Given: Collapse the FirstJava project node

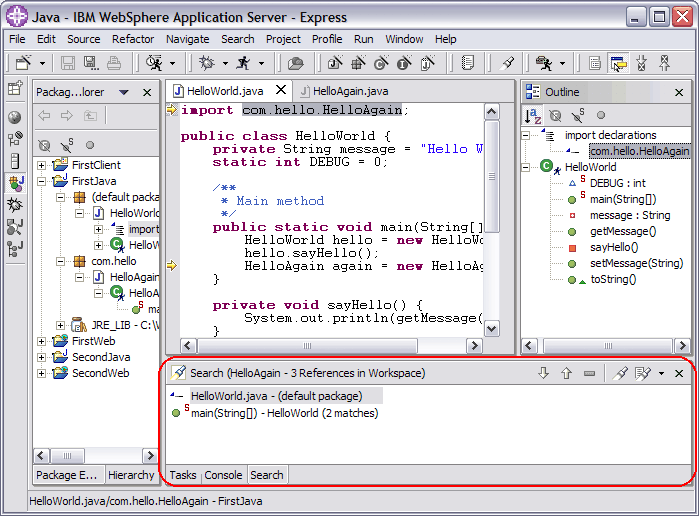Looking at the screenshot, I should click(41, 182).
